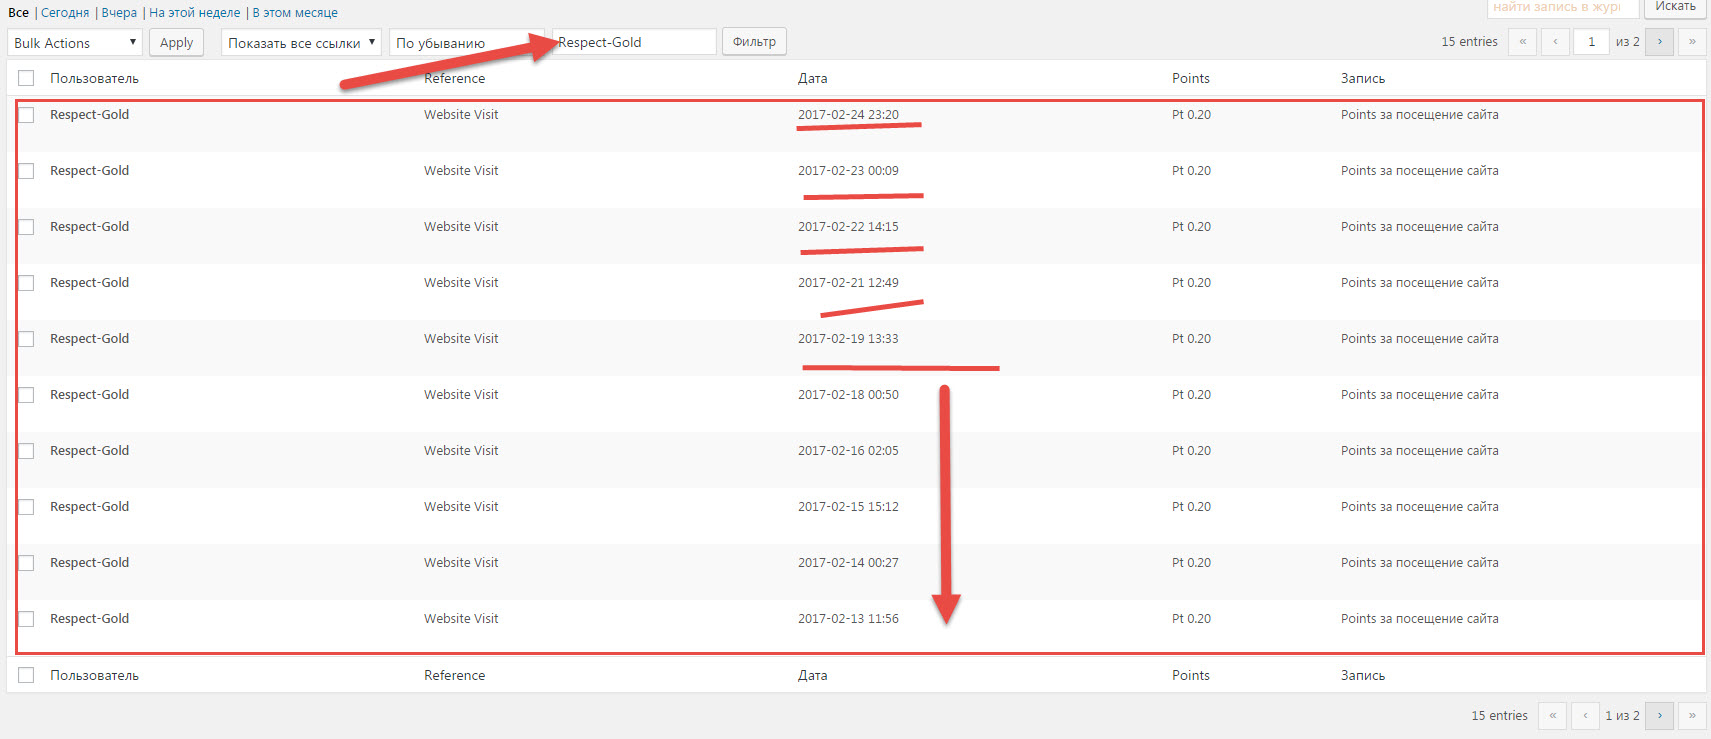Viewport: 1711px width, 739px height.
Task: Go to previous page in top pagination
Action: (1555, 42)
